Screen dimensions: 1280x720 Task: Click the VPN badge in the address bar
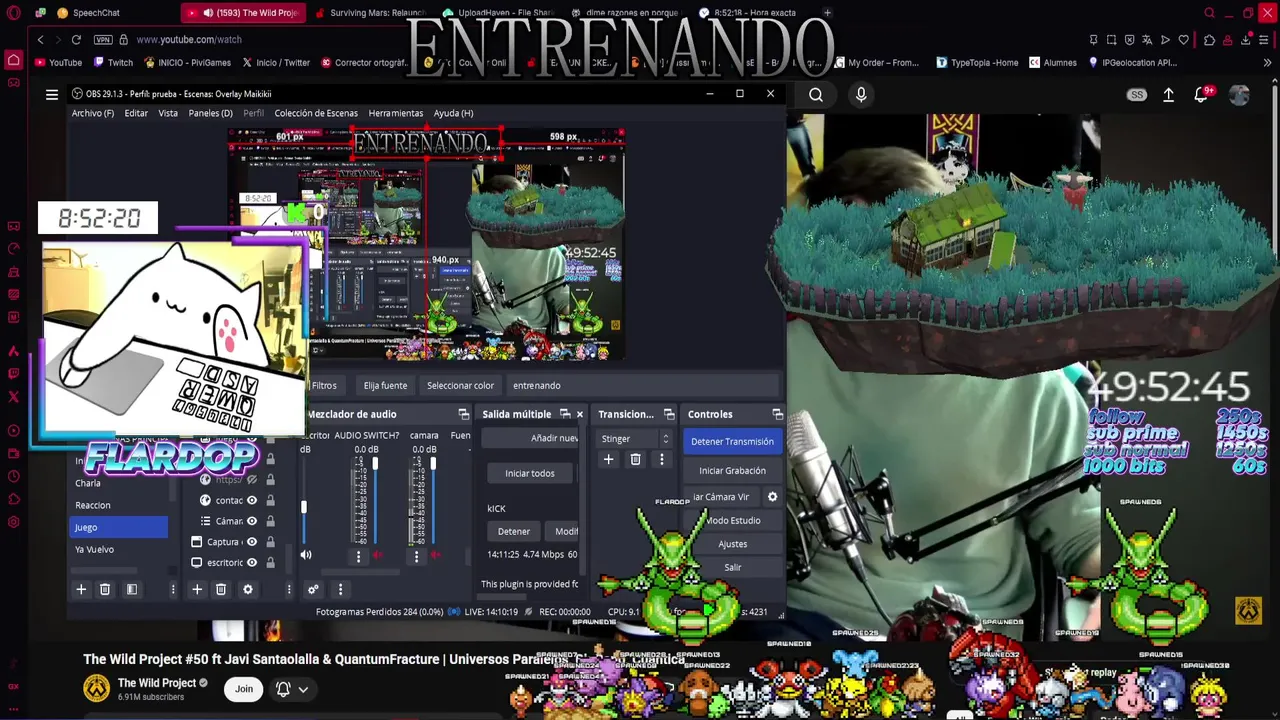103,39
